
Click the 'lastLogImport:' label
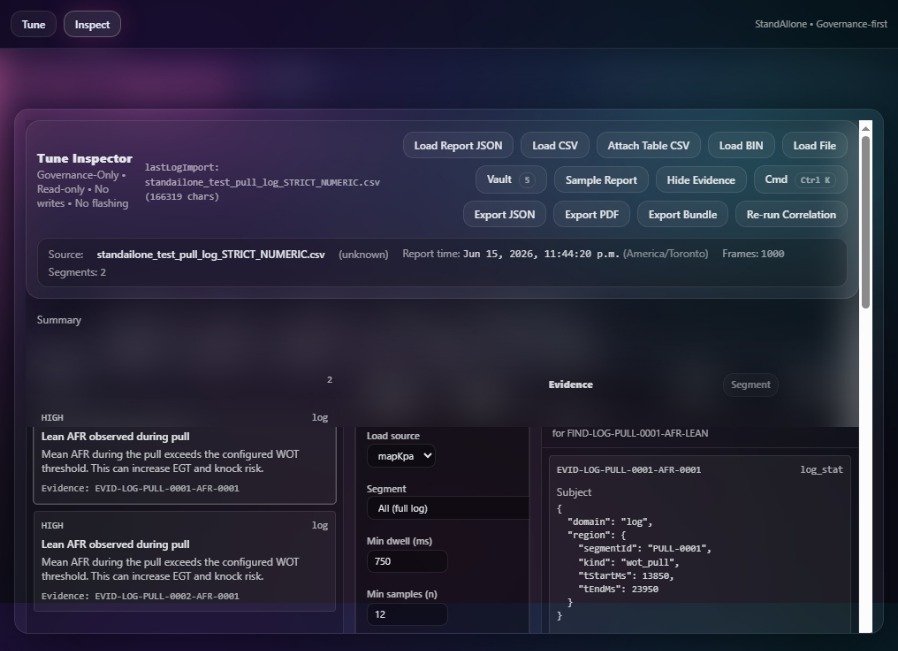pyautogui.click(x=182, y=168)
